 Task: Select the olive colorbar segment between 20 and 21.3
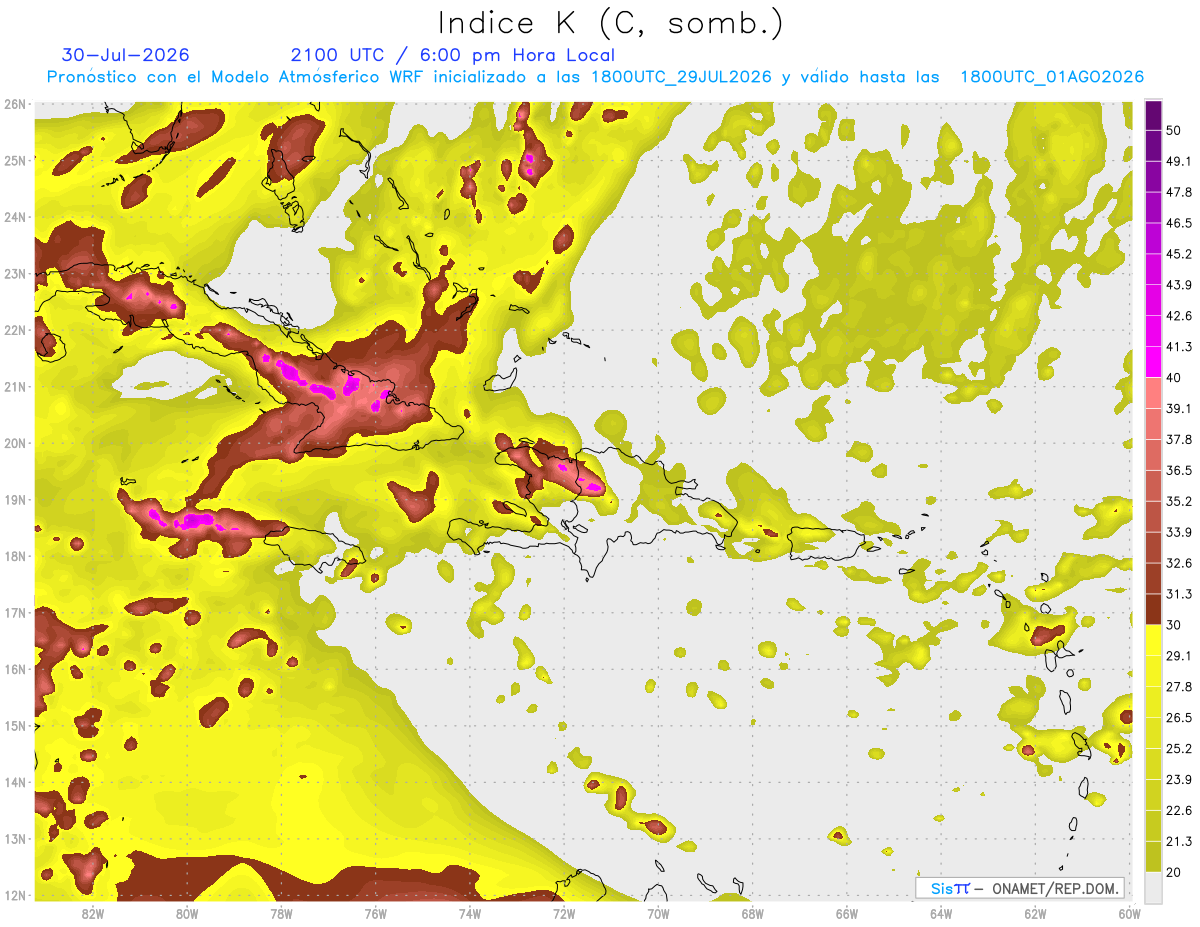point(1153,857)
